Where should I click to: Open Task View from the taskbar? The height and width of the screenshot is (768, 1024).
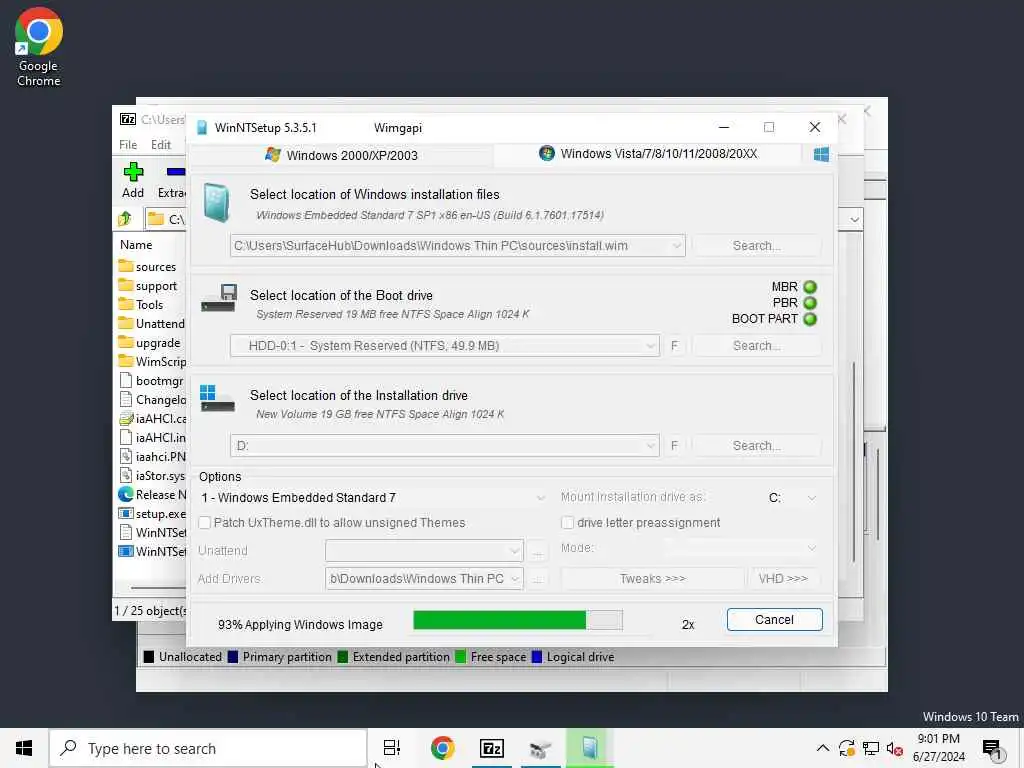[x=392, y=748]
